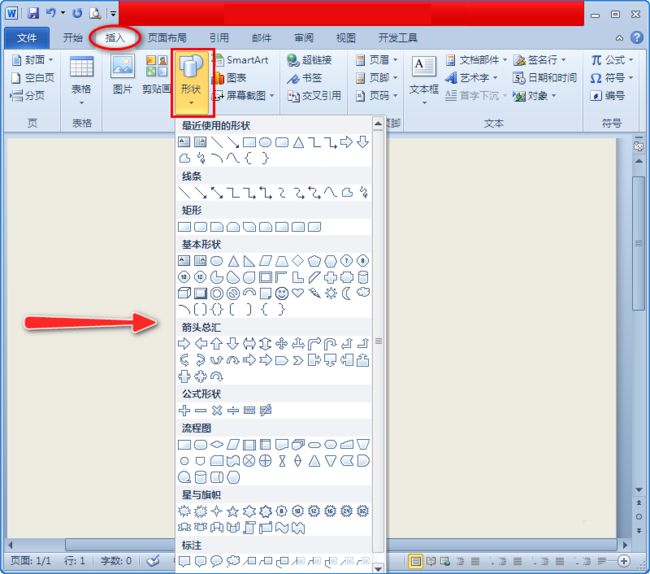Image resolution: width=650 pixels, height=574 pixels.
Task: Open the References tab
Action: 219,38
